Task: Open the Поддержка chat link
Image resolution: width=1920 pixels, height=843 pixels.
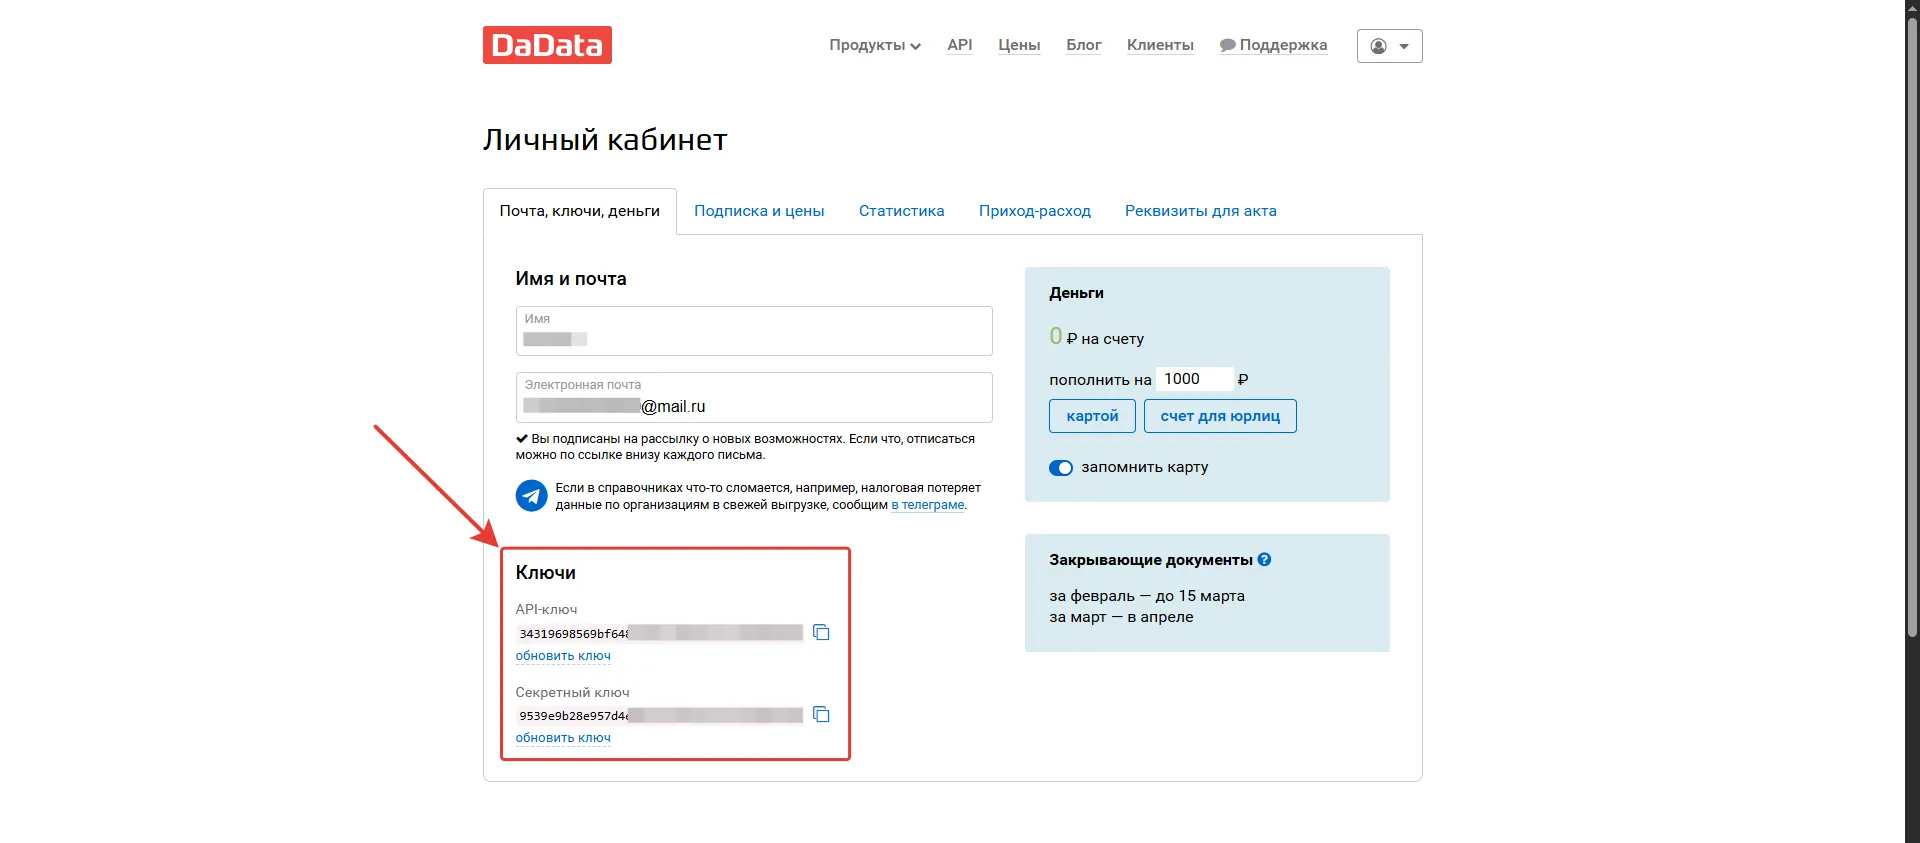Action: tap(1274, 45)
